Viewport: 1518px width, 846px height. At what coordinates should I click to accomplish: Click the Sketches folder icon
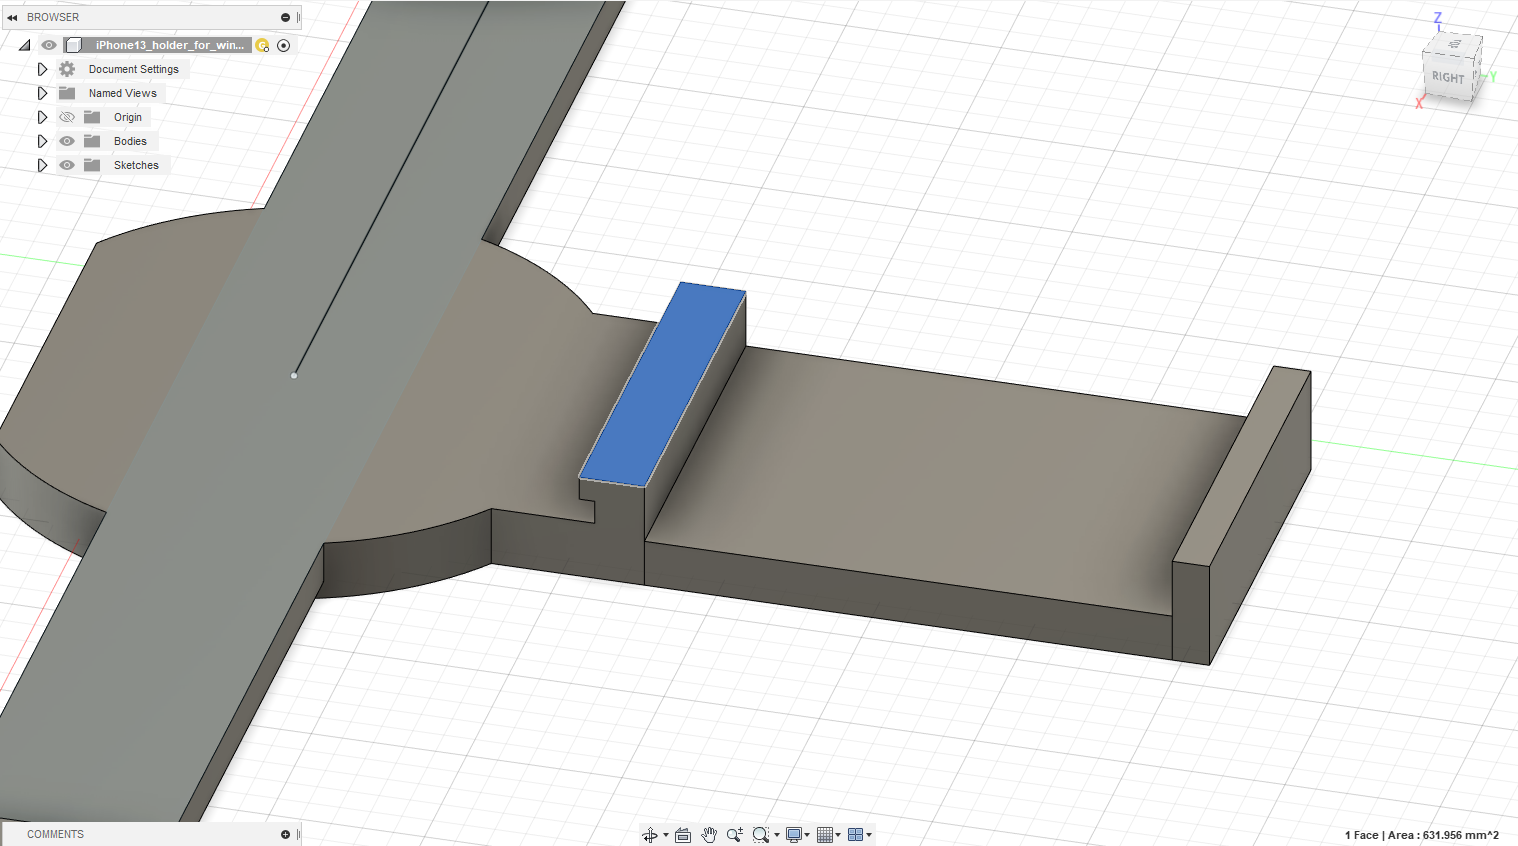pyautogui.click(x=92, y=165)
